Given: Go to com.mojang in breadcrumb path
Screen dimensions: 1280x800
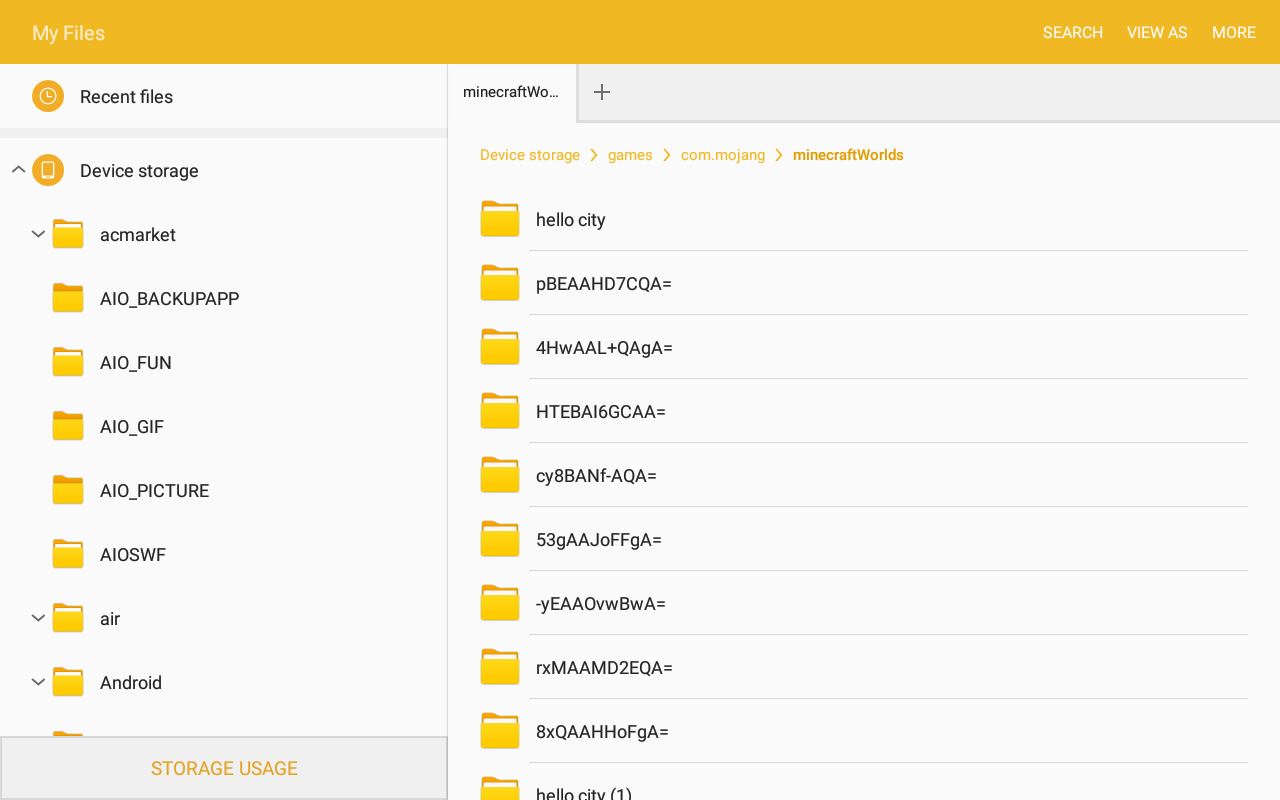Looking at the screenshot, I should [723, 155].
